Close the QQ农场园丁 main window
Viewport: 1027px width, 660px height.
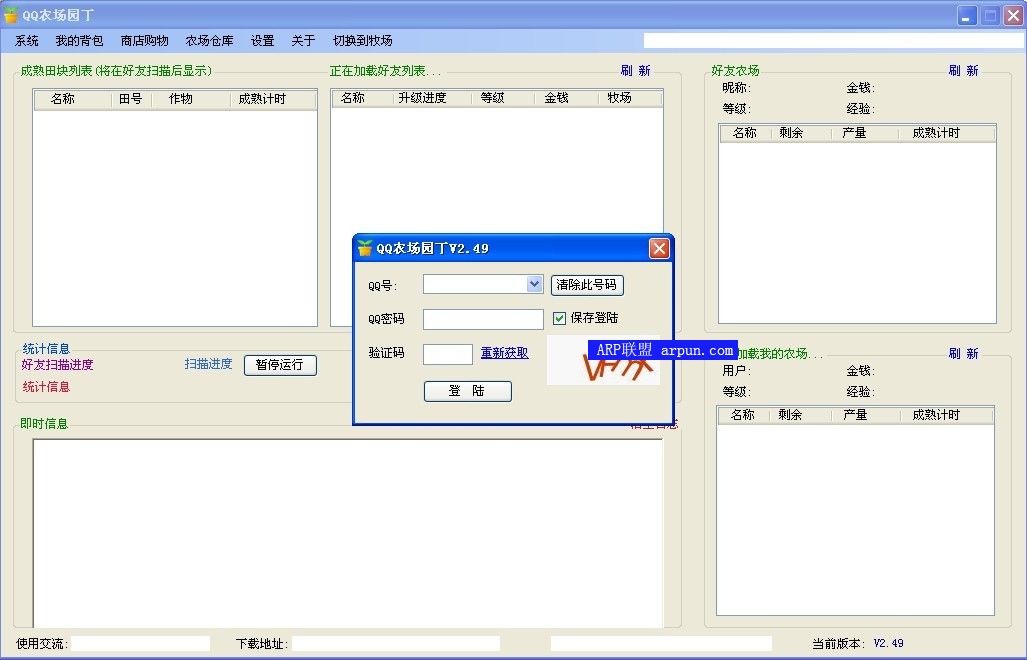[1013, 16]
